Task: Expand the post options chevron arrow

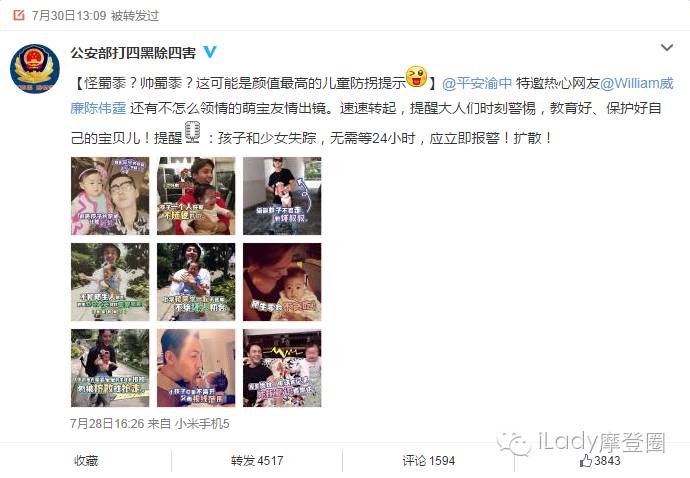Action: tap(667, 47)
